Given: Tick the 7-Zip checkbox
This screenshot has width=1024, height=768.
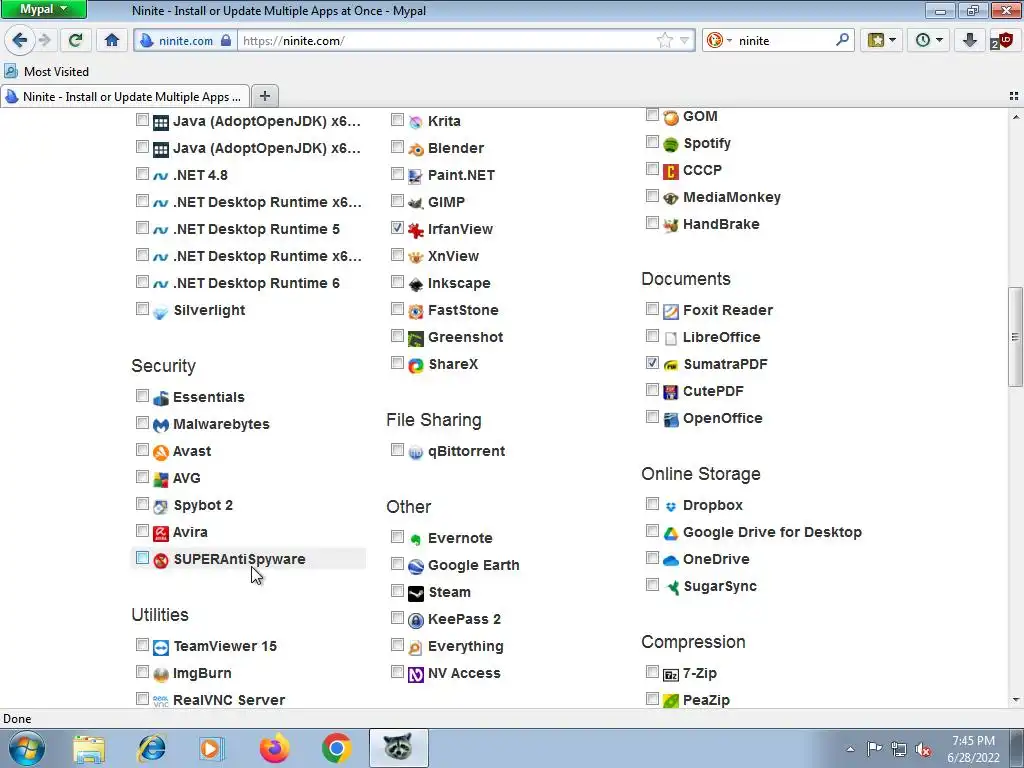Looking at the screenshot, I should coord(652,671).
